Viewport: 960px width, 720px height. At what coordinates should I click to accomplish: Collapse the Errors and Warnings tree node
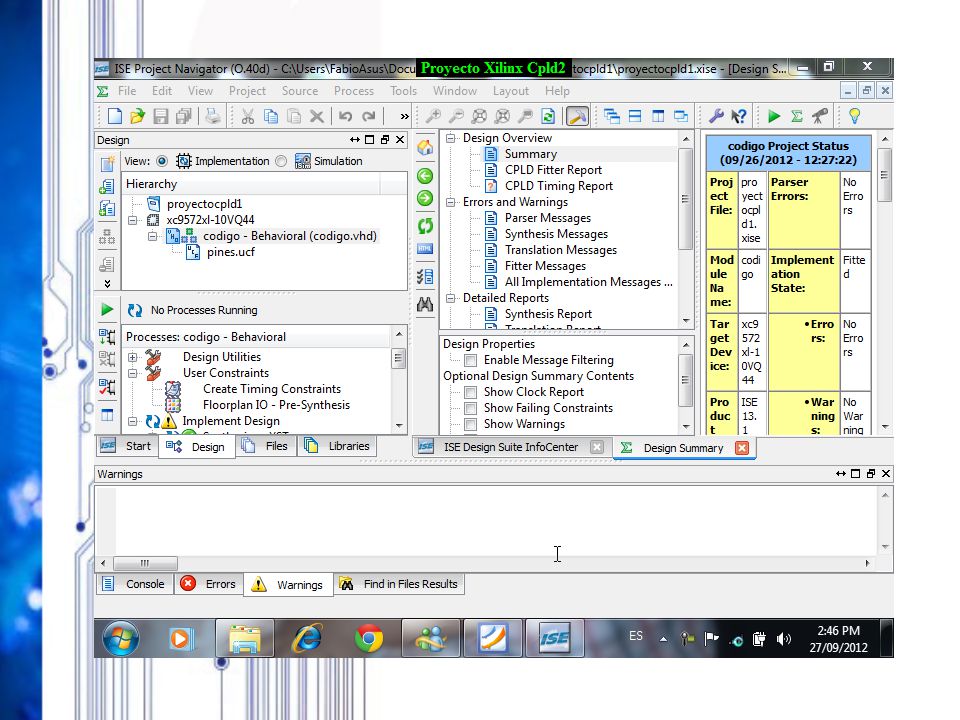pyautogui.click(x=451, y=202)
